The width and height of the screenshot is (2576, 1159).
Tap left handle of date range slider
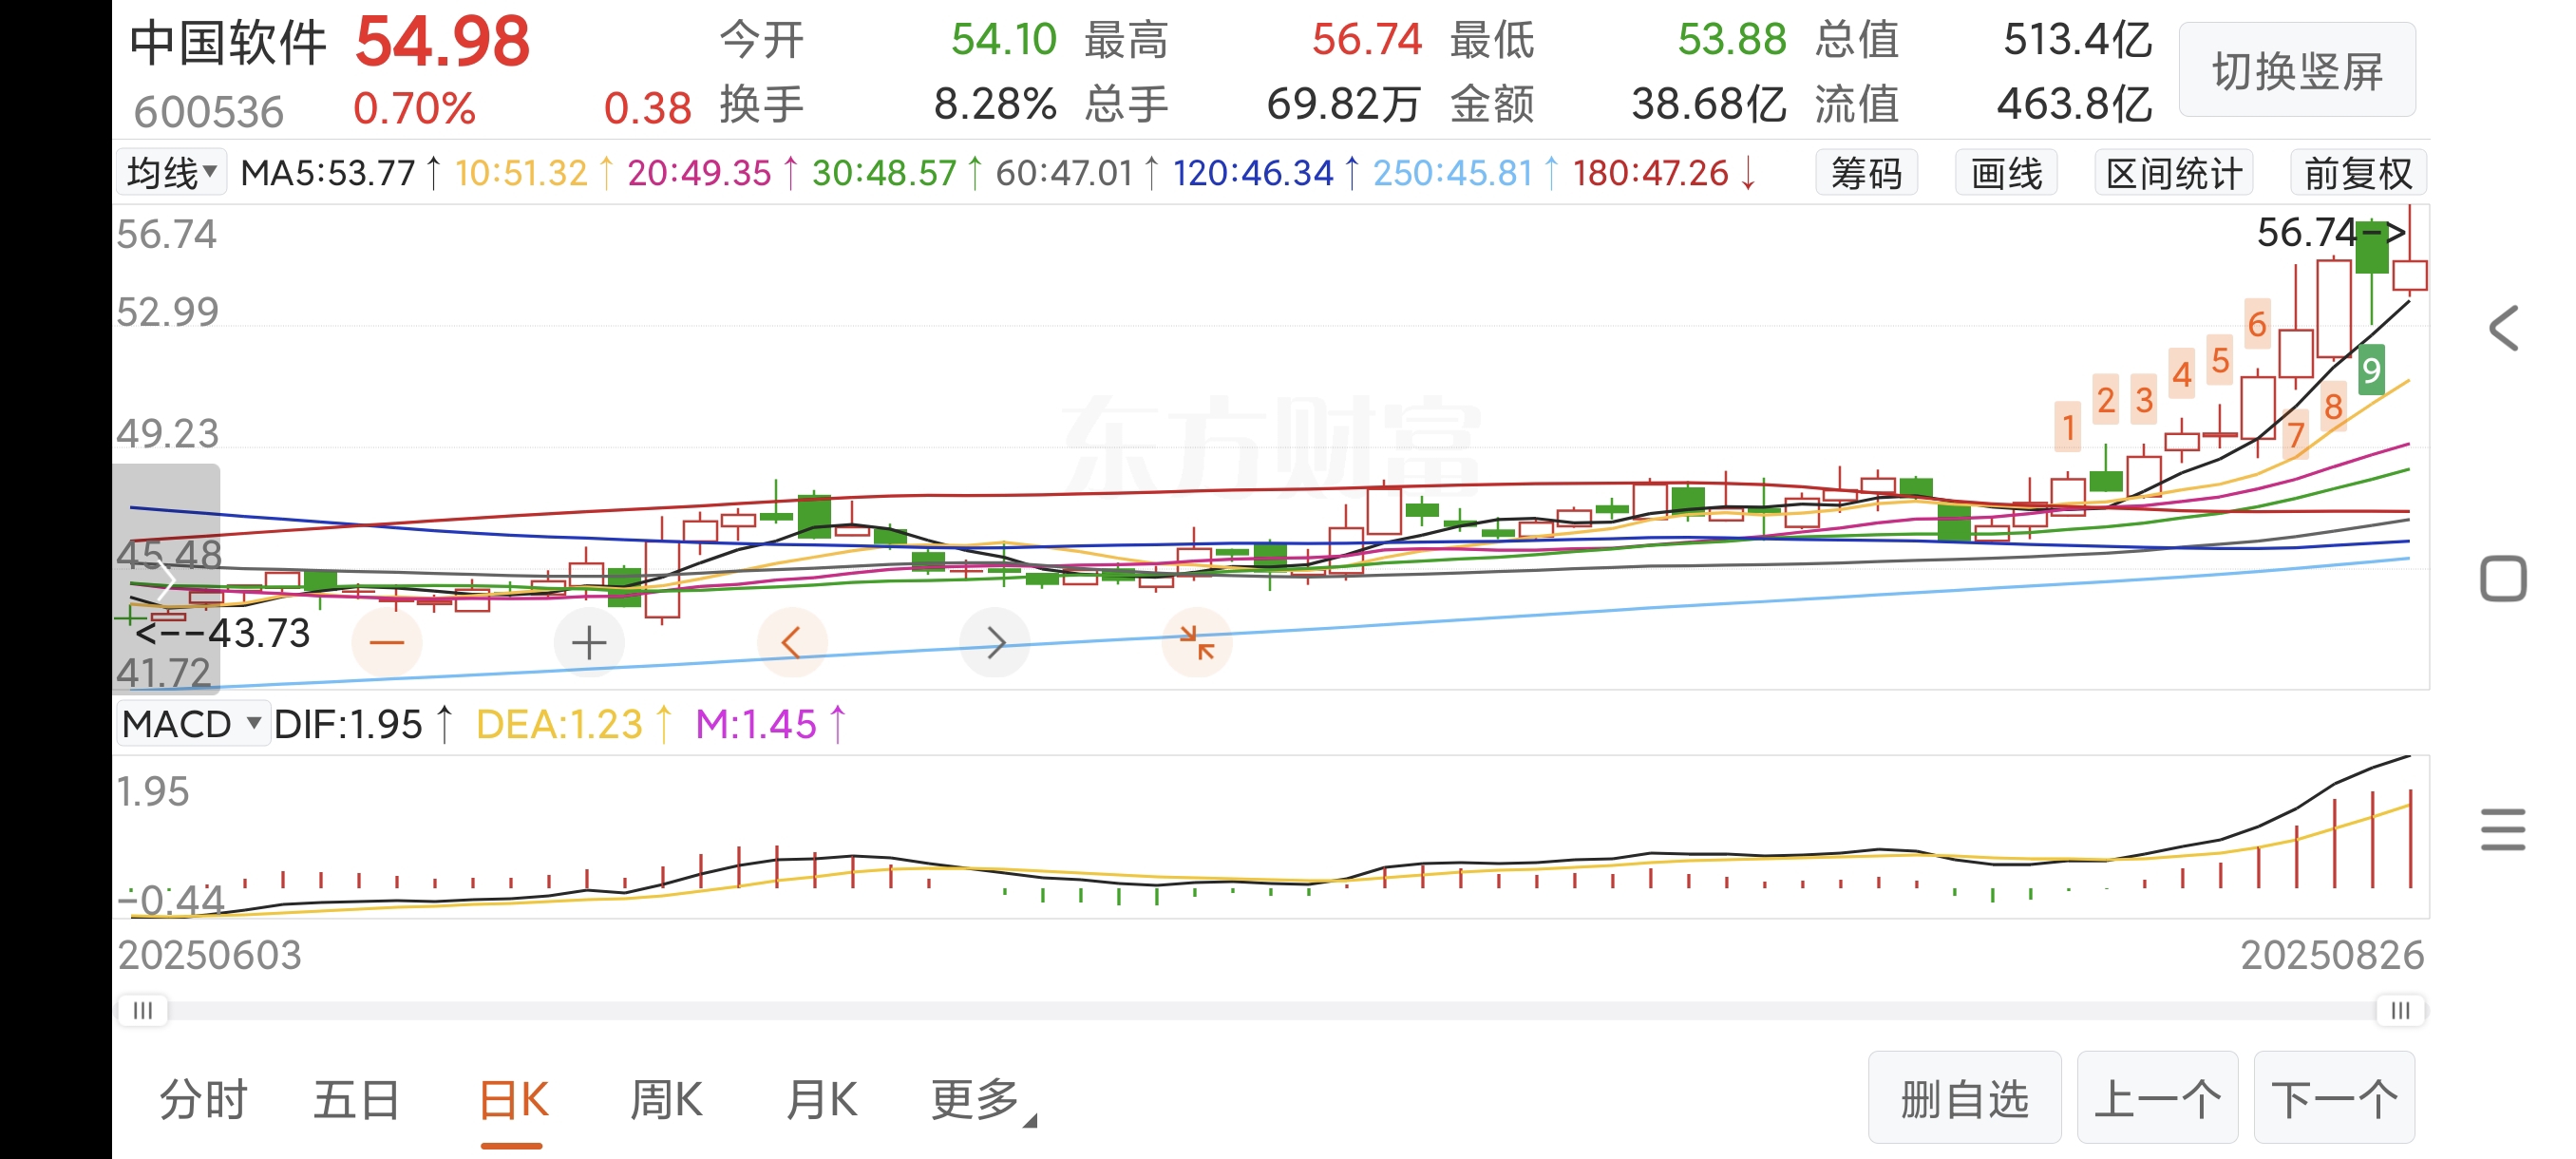point(143,1010)
